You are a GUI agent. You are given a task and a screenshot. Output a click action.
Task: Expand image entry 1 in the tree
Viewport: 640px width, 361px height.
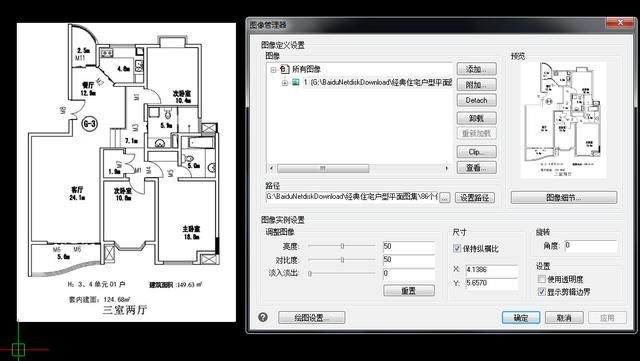coord(284,83)
